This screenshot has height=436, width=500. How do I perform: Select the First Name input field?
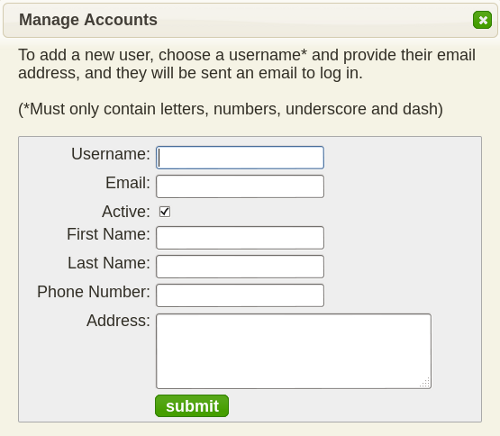click(240, 238)
